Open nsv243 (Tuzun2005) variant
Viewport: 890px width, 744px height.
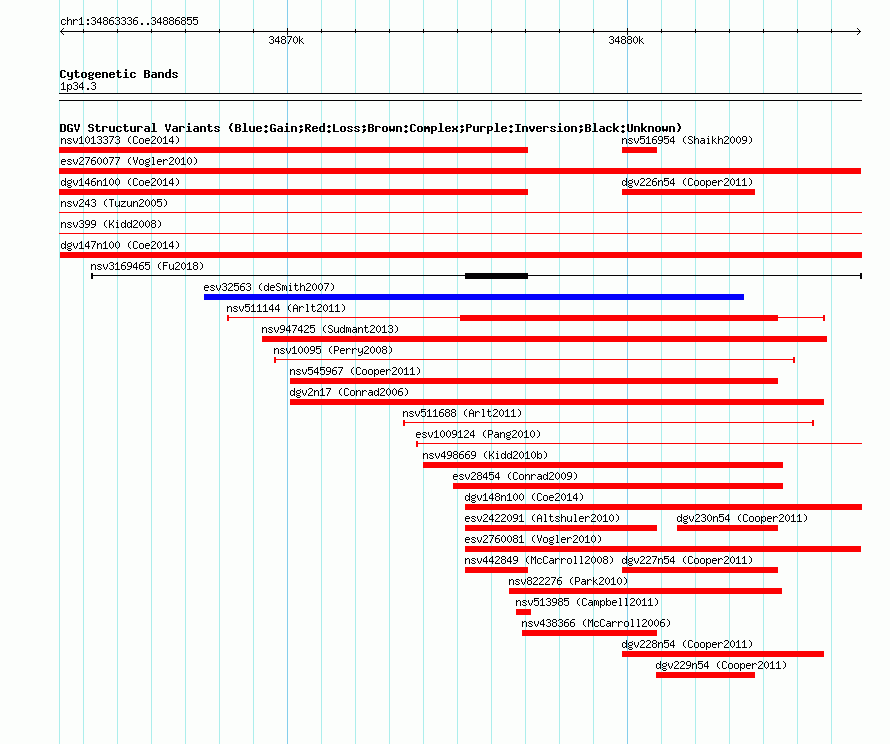point(114,203)
